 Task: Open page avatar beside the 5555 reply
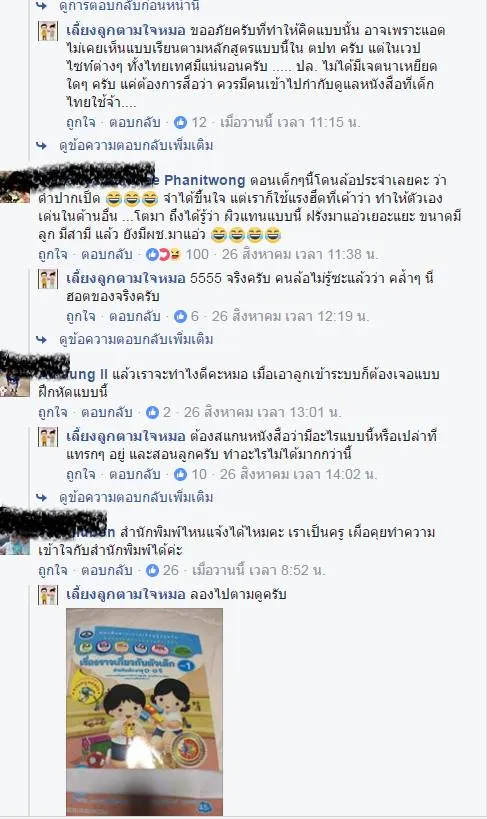(48, 279)
